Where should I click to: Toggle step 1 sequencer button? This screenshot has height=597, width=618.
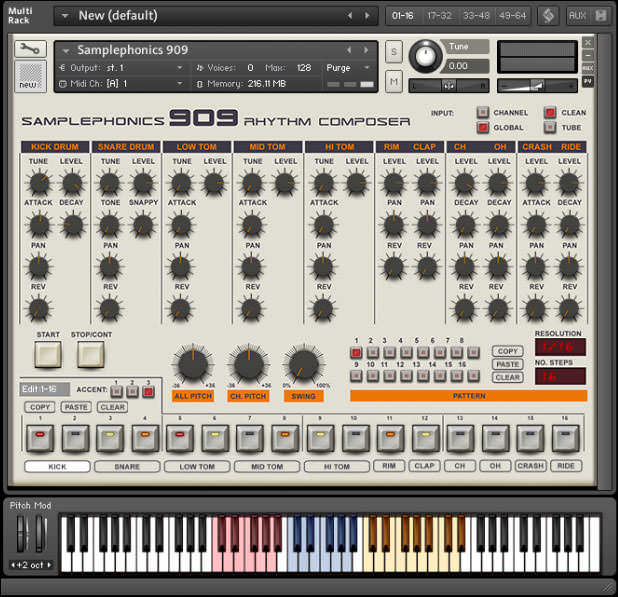tap(40, 438)
